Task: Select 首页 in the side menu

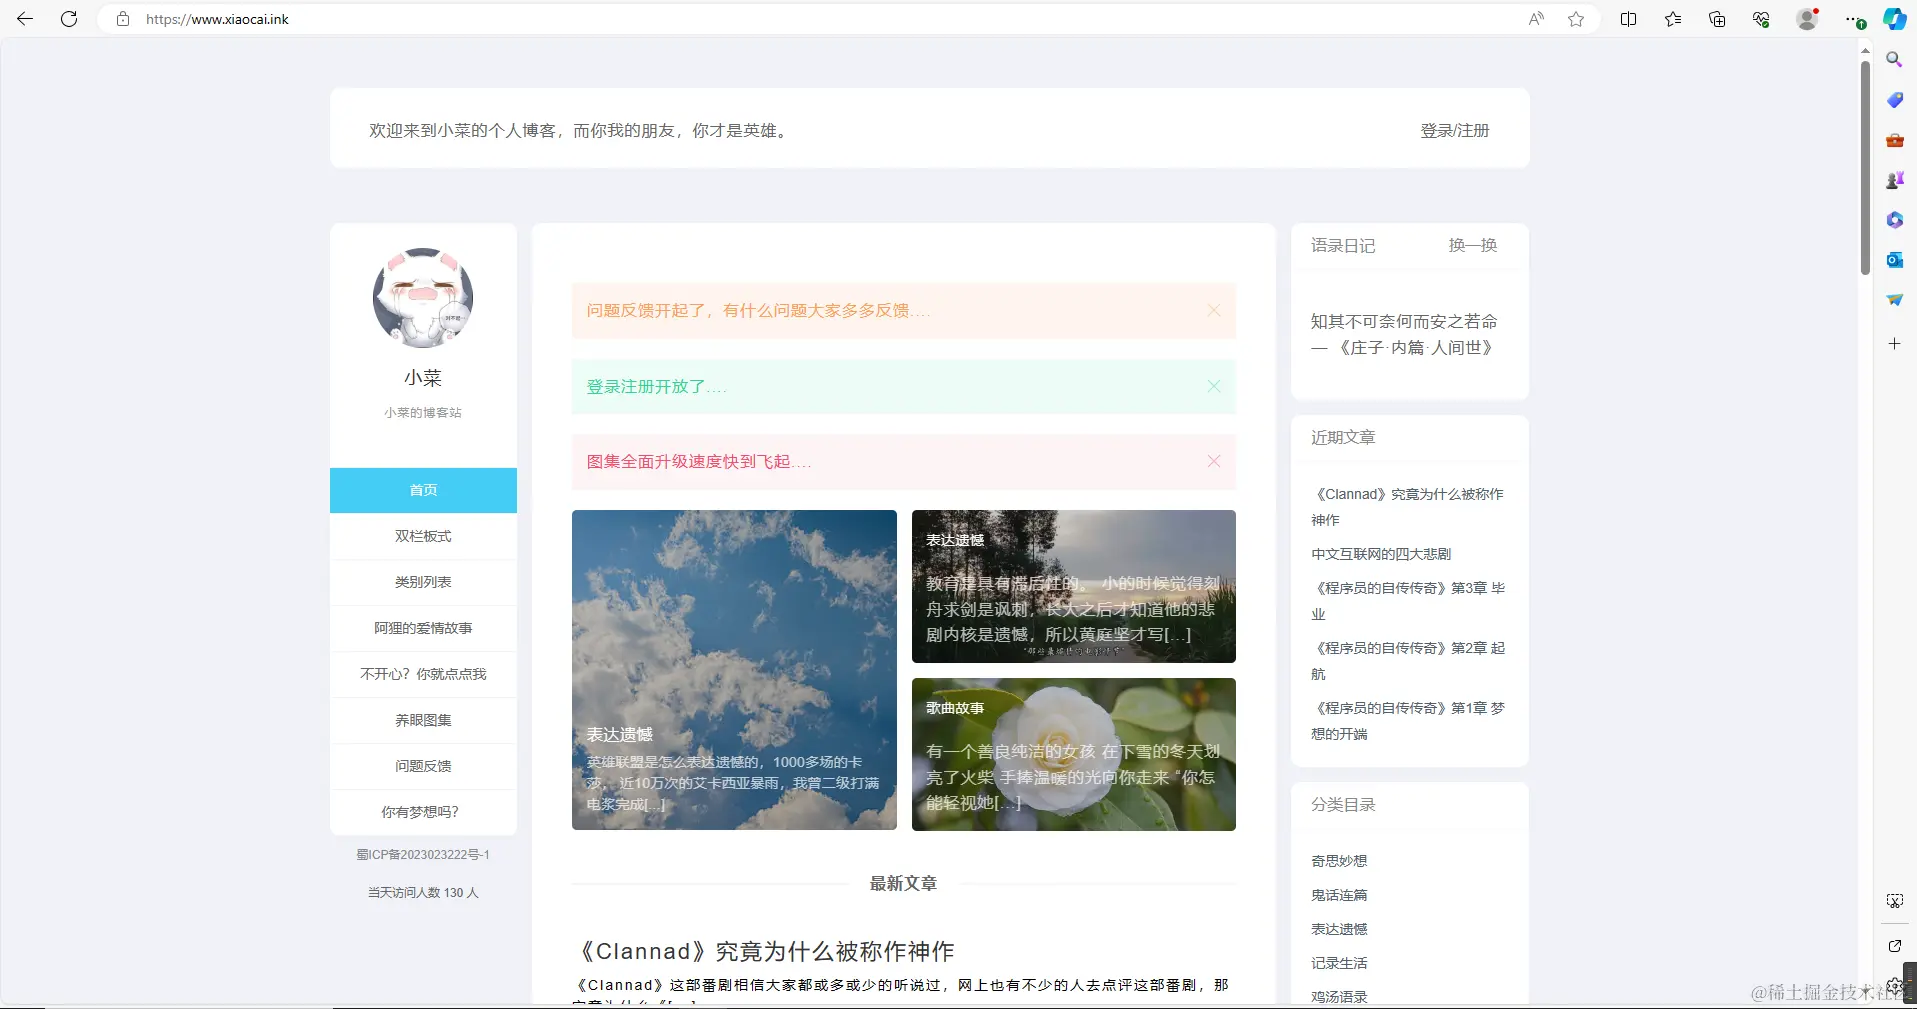Action: click(423, 490)
